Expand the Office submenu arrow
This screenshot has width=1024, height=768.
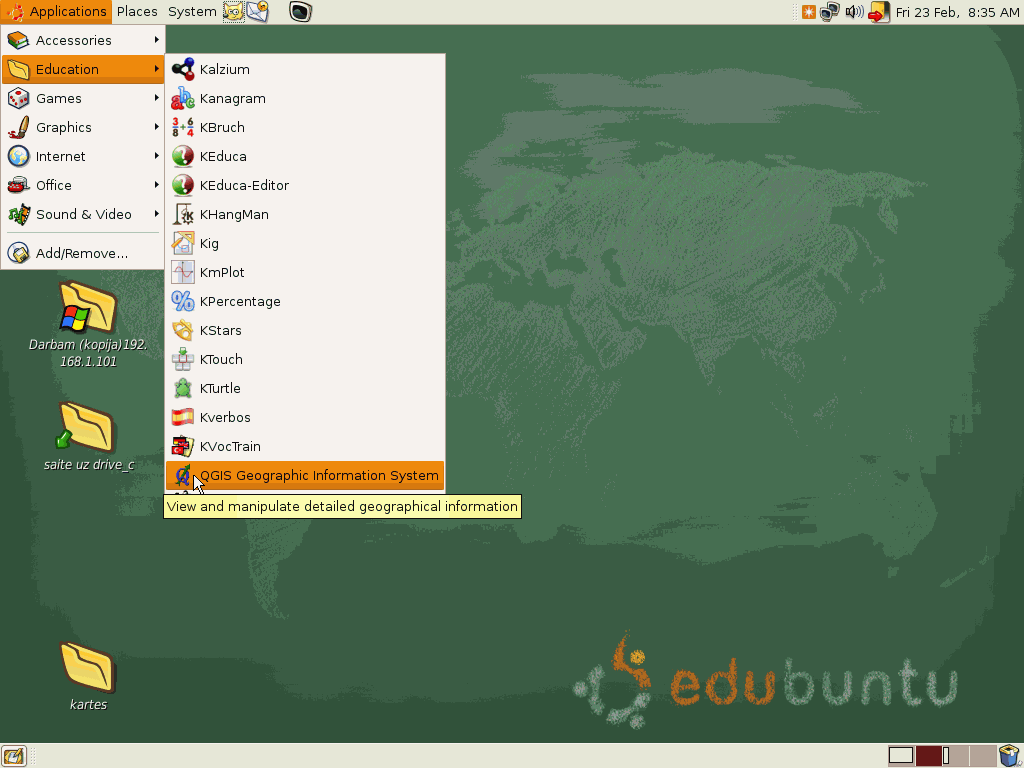pyautogui.click(x=157, y=185)
